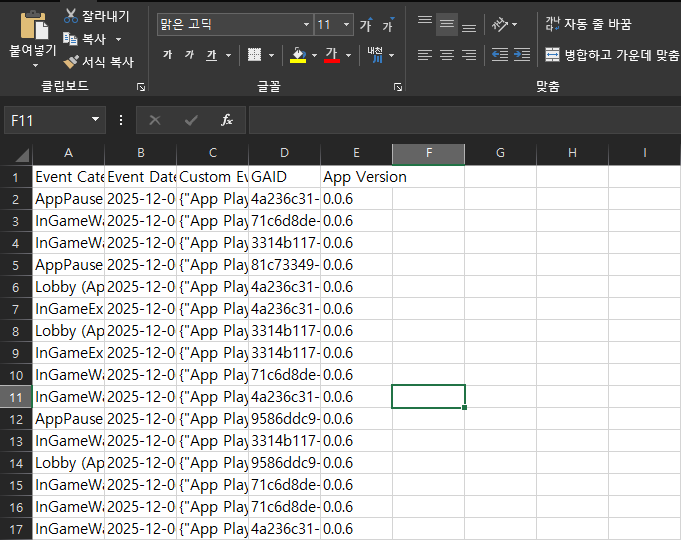Screen dimensions: 681x540
Task: Open font color picker dropdown
Action: (x=348, y=55)
